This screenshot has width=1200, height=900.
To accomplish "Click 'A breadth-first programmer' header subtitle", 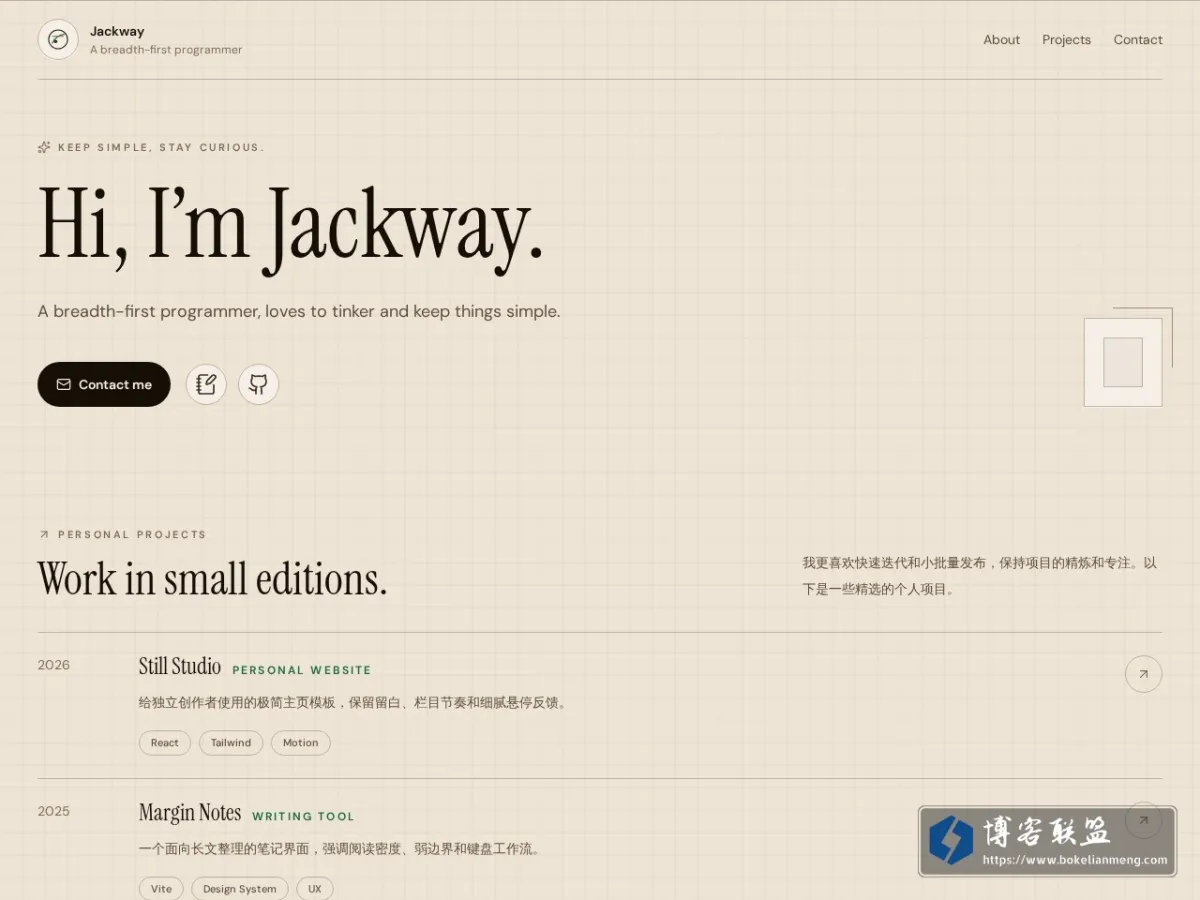I will pyautogui.click(x=166, y=50).
